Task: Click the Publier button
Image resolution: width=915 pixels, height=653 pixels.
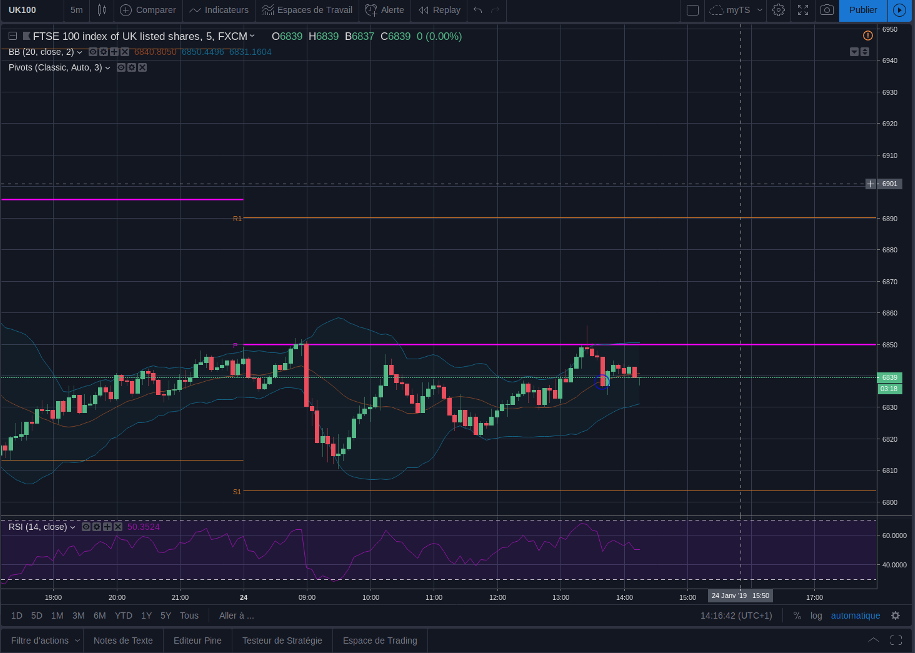Action: (863, 10)
